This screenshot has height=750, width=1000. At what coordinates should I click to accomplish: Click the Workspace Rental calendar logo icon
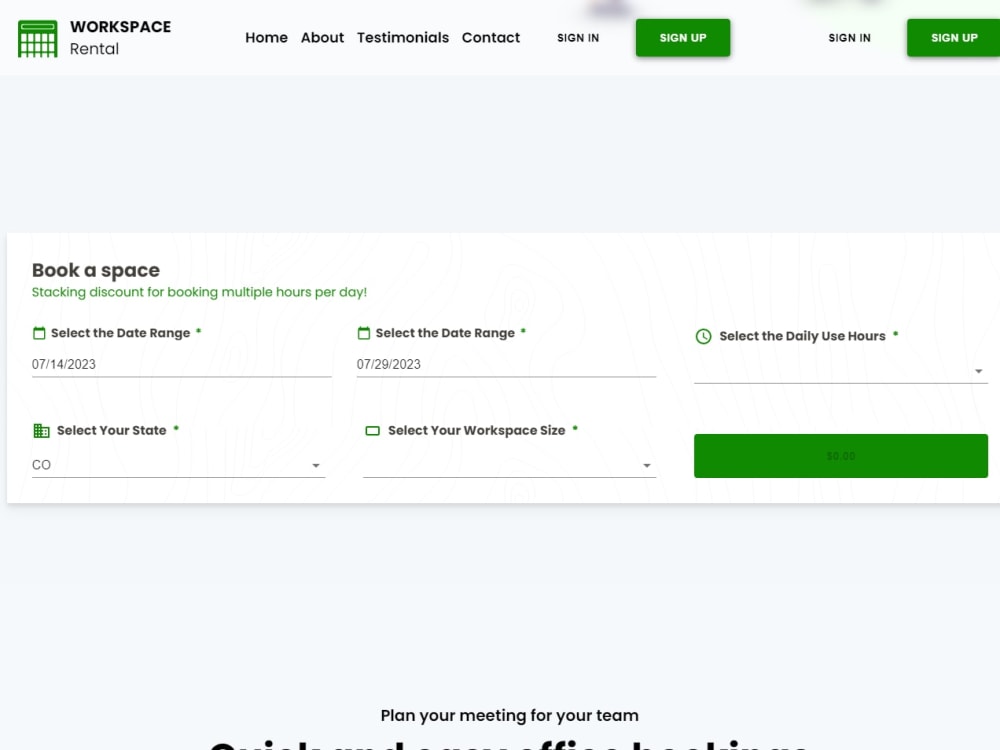(x=38, y=38)
